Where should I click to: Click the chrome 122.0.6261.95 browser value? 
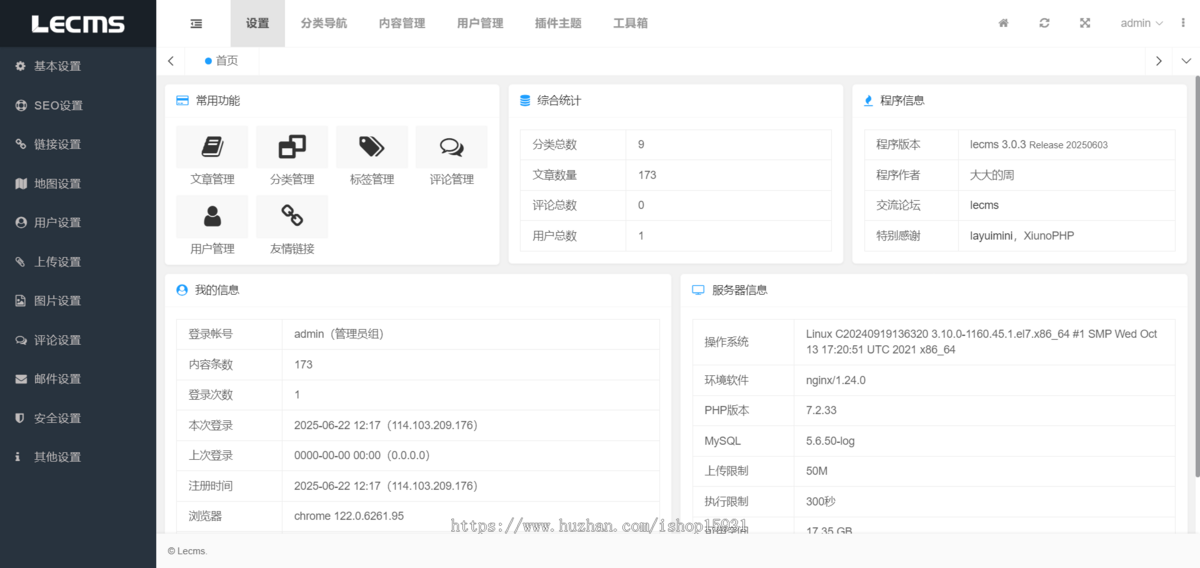click(x=349, y=516)
